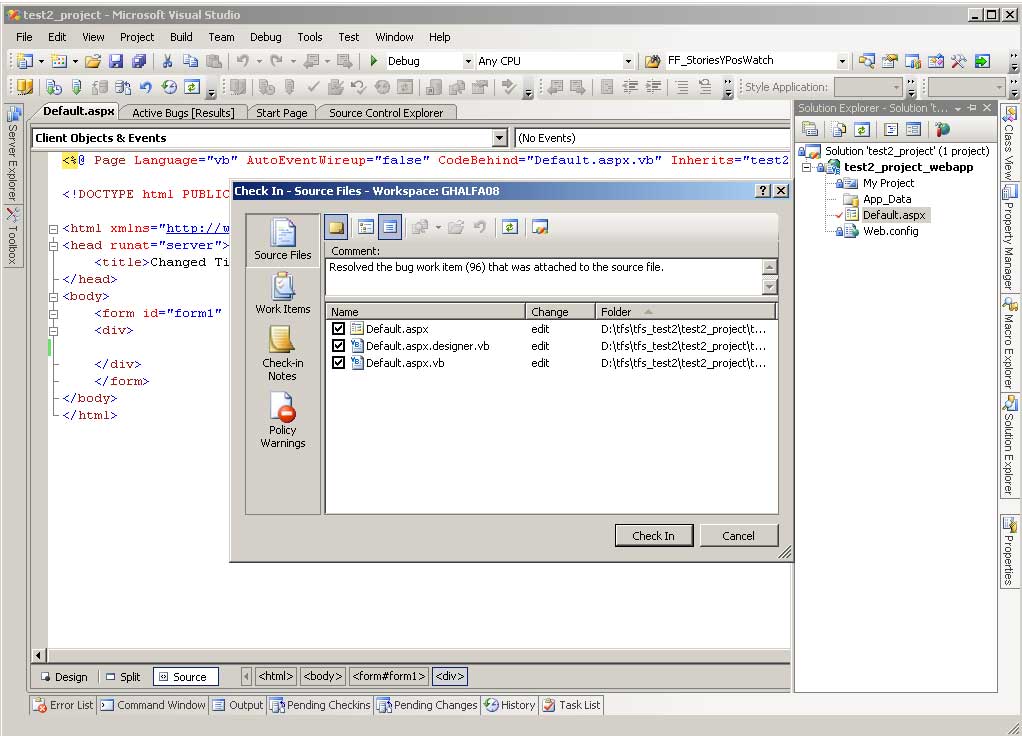Click the Save icon in main toolbar
Screen dimensions: 1022x736
tap(116, 61)
